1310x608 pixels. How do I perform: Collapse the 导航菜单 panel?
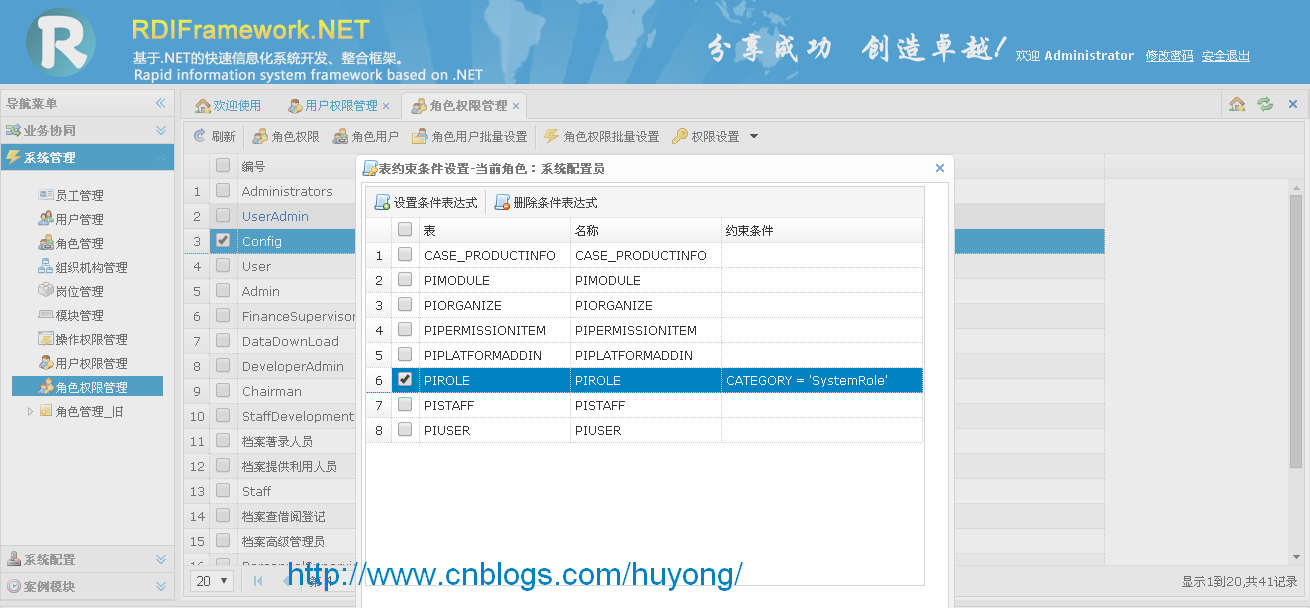160,103
